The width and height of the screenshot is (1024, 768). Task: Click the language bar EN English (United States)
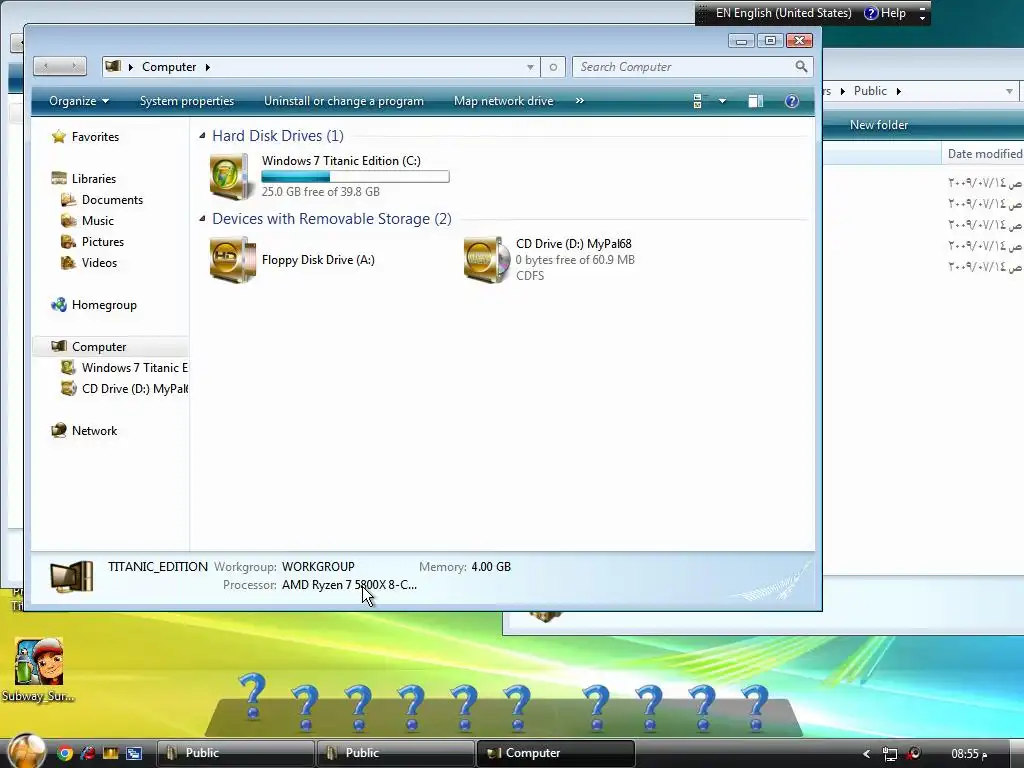tap(784, 13)
